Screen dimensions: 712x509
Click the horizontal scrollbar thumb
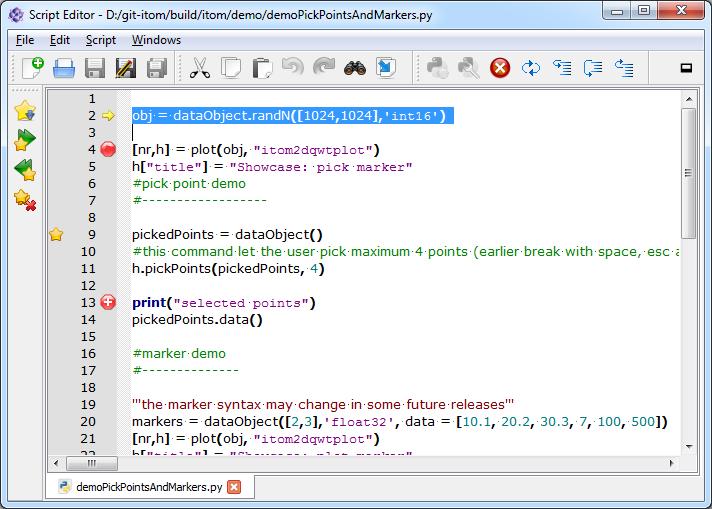92,464
